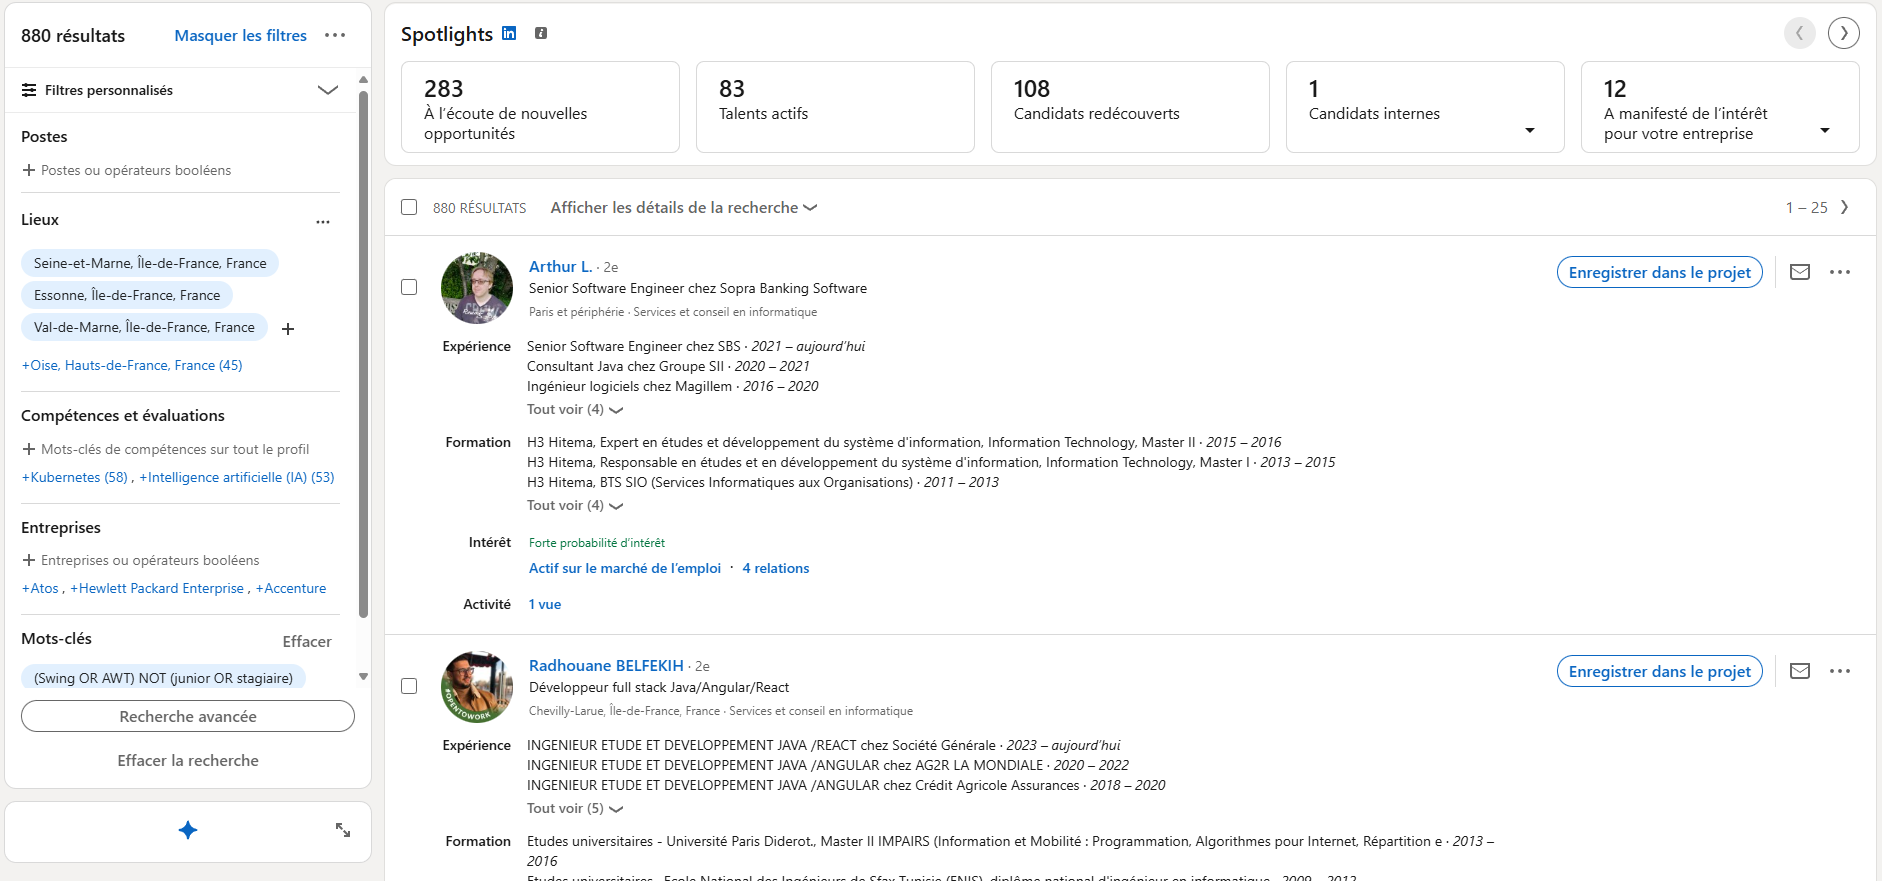Select the 1 Candidats internes spotlight
This screenshot has width=1882, height=881.
pyautogui.click(x=1425, y=107)
